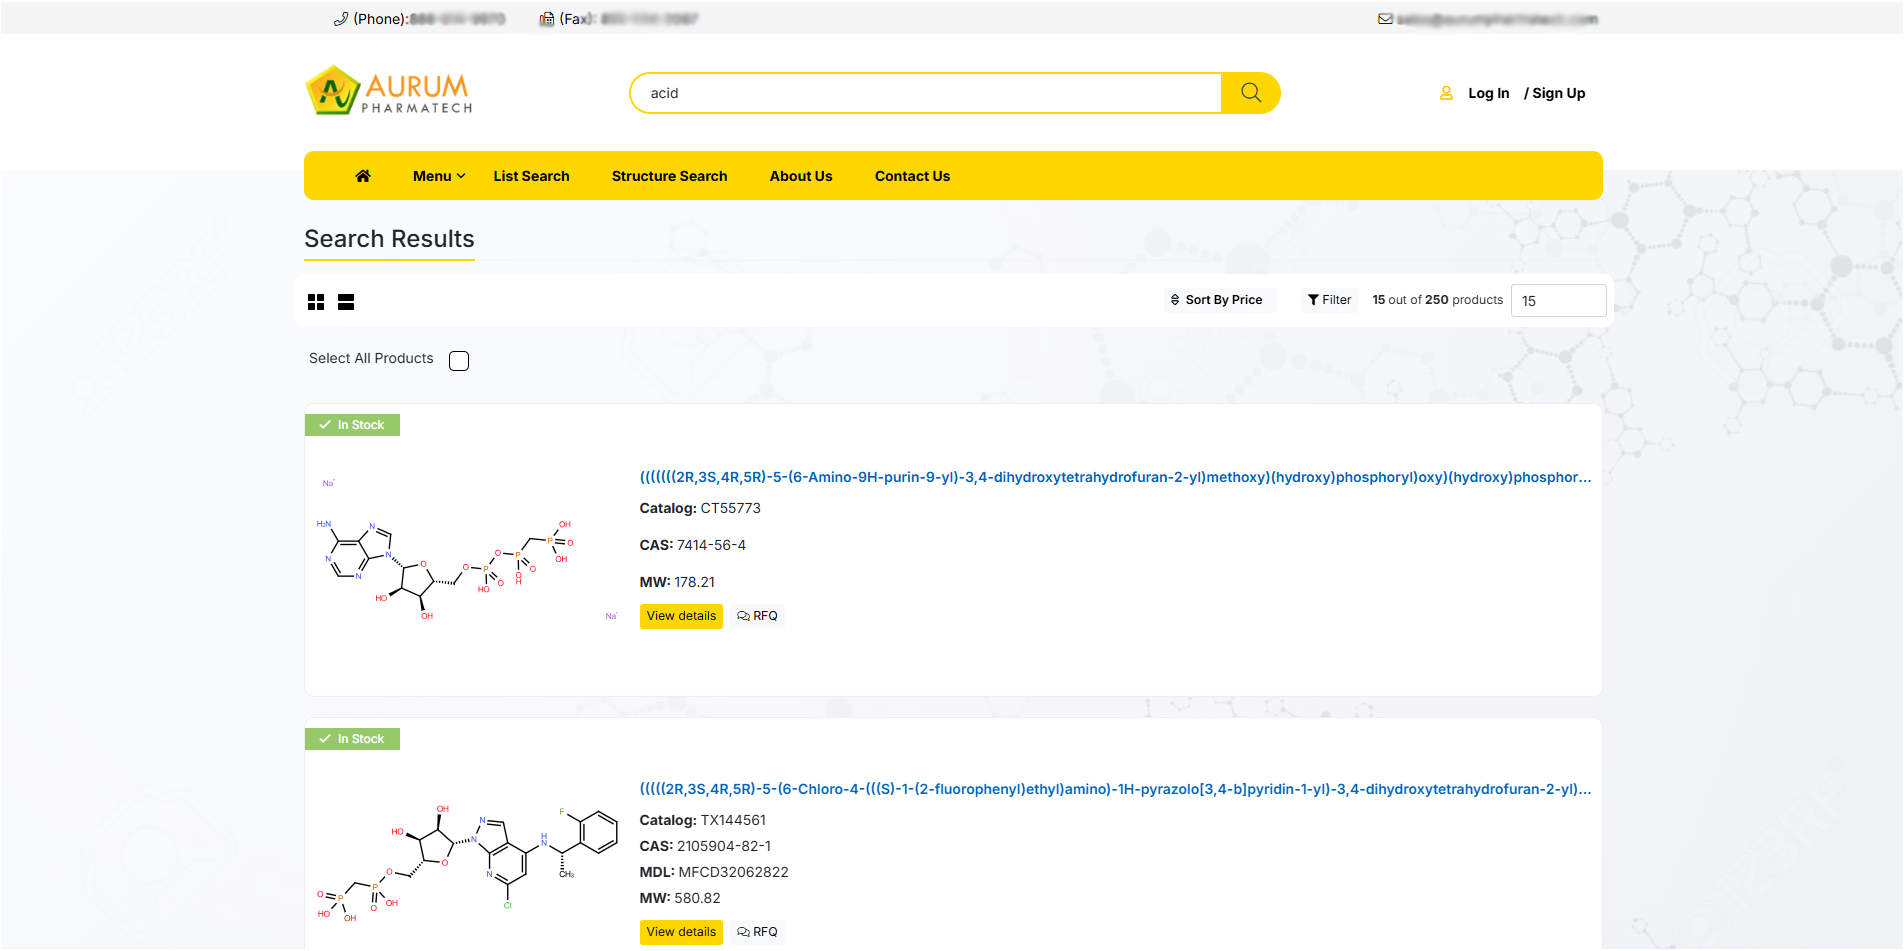Click the email envelope icon

click(x=1385, y=19)
